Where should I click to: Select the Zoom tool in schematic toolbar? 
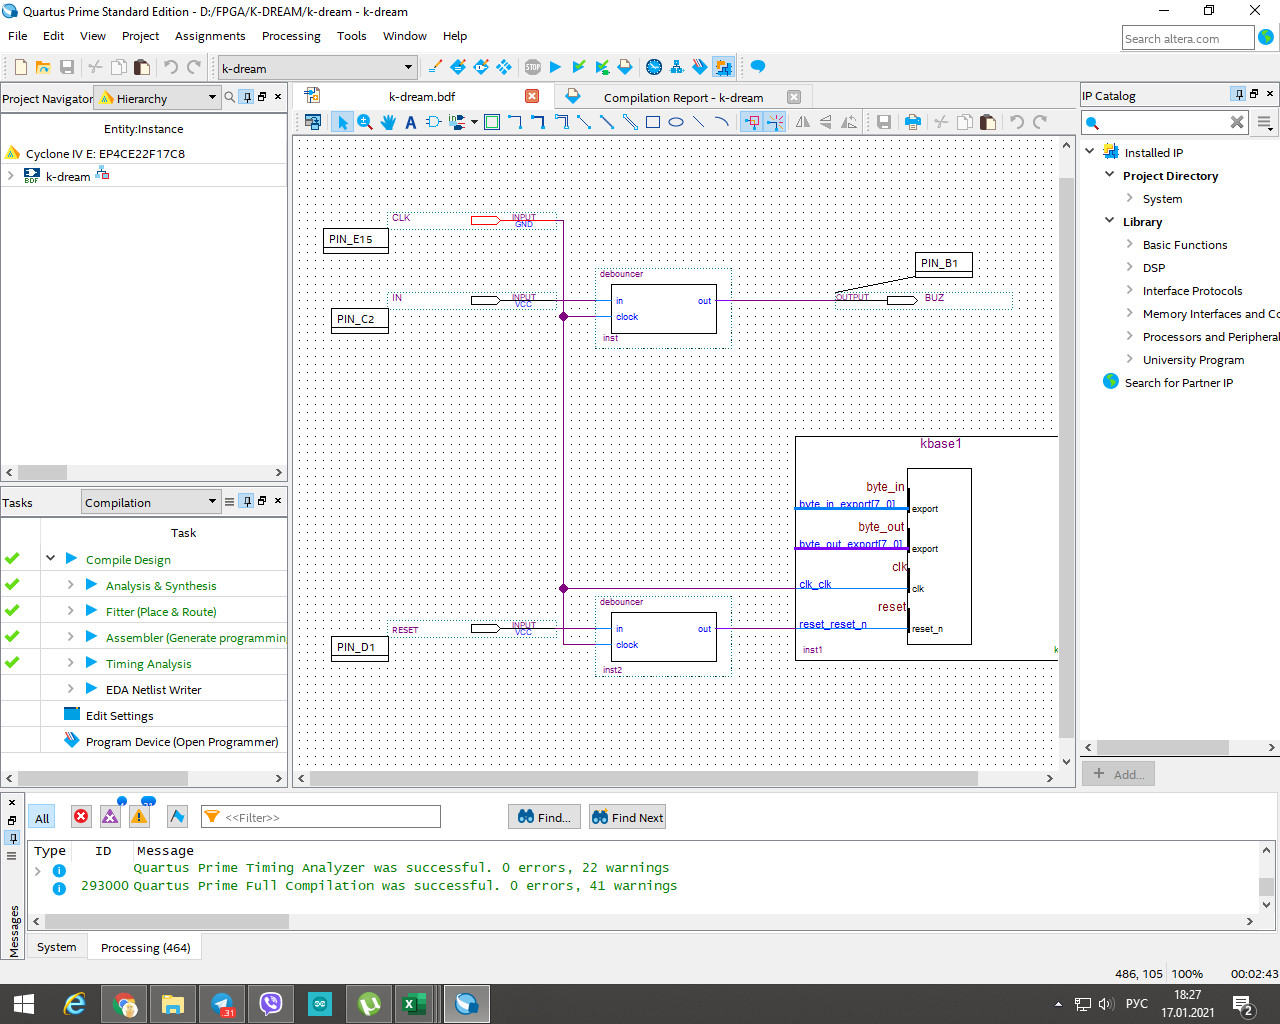tap(365, 122)
